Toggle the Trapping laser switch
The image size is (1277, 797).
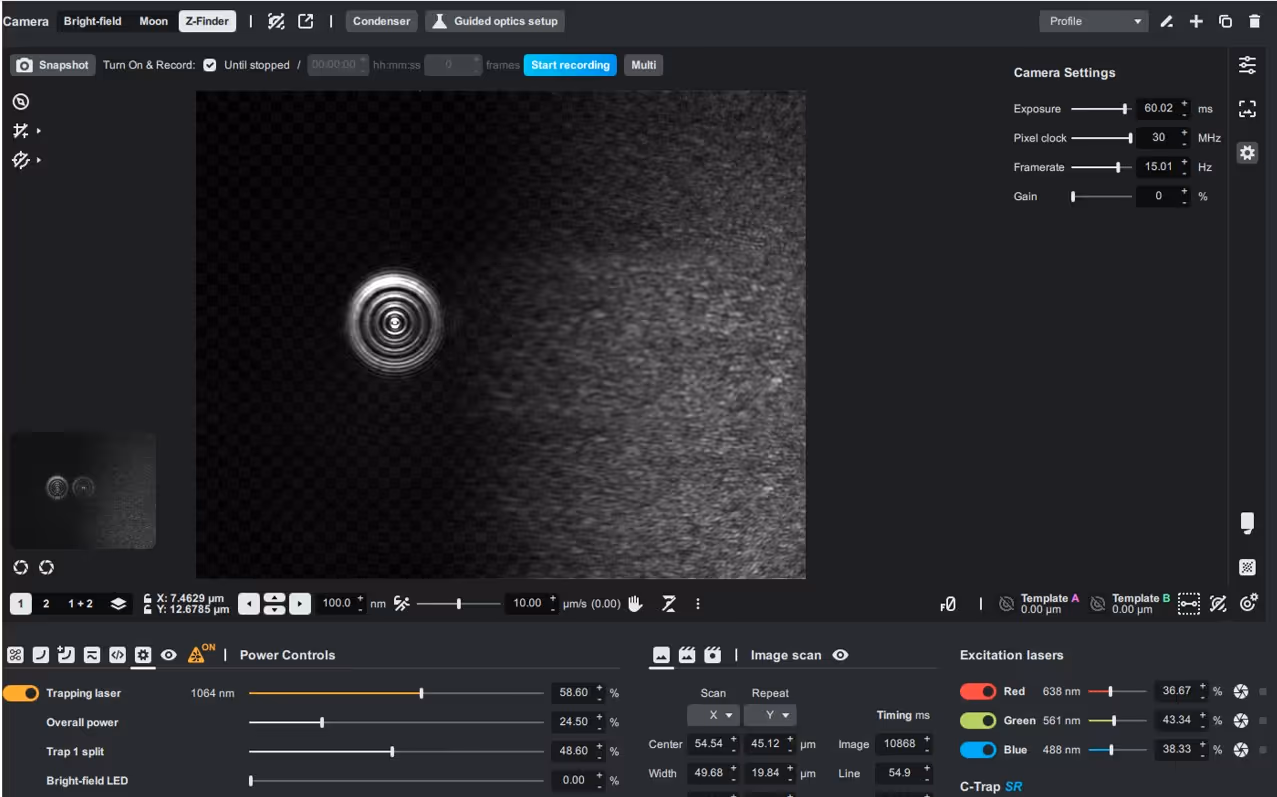[21, 693]
